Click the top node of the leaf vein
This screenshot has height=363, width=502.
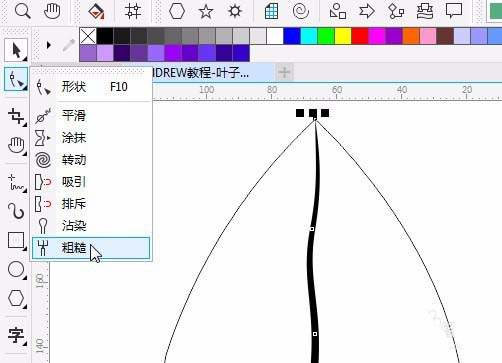pos(315,119)
